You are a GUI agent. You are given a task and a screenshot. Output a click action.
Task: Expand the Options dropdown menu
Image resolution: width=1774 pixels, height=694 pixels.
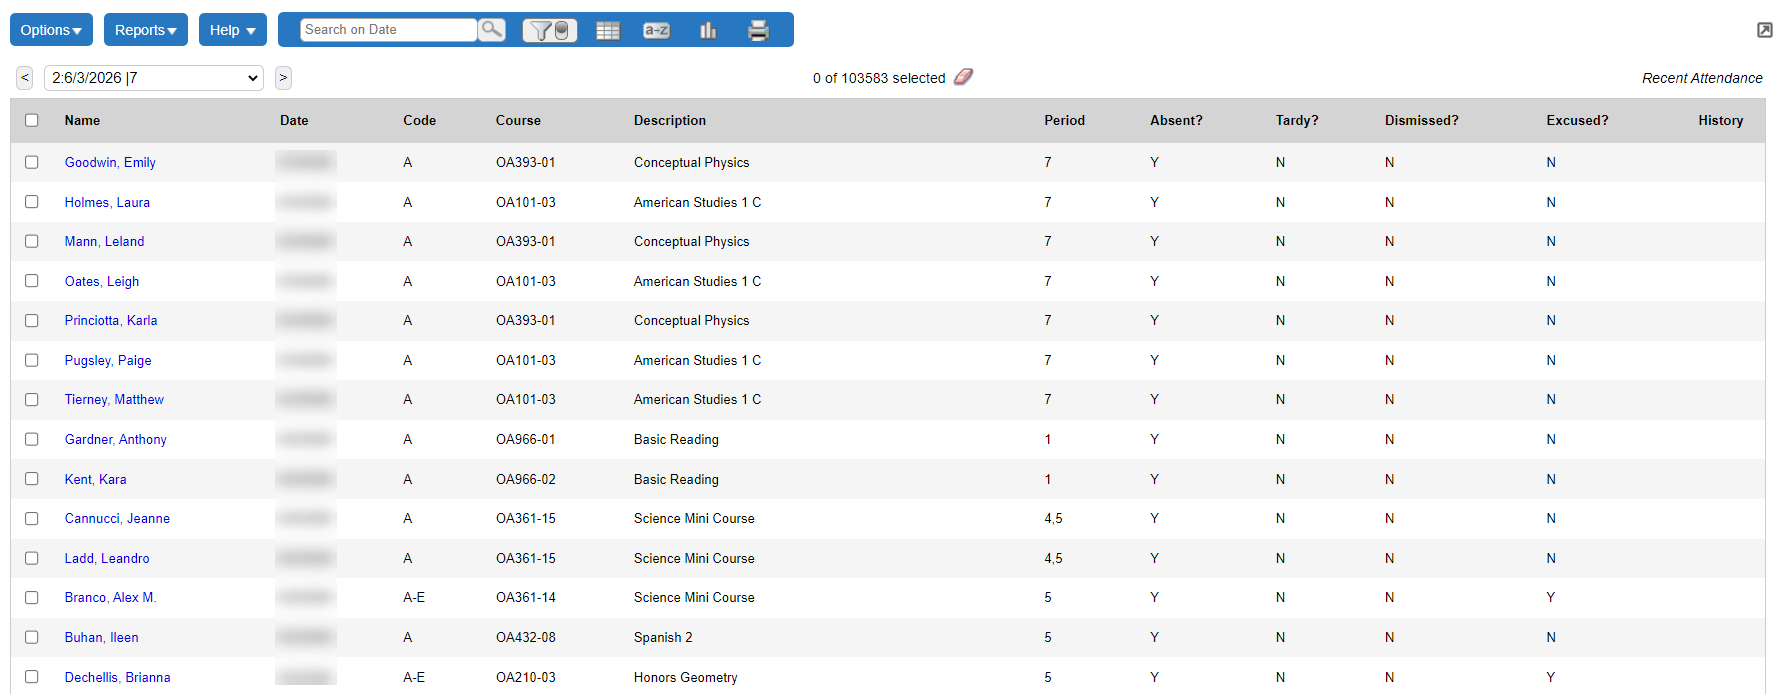[x=51, y=30]
